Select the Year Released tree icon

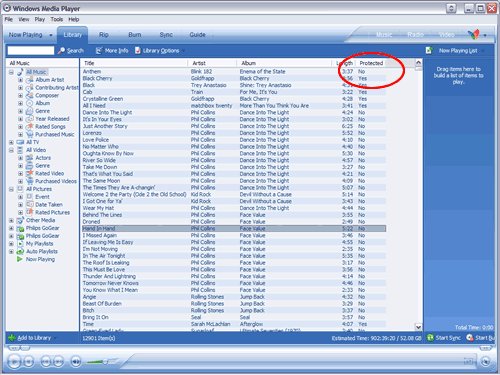pyautogui.click(x=30, y=119)
